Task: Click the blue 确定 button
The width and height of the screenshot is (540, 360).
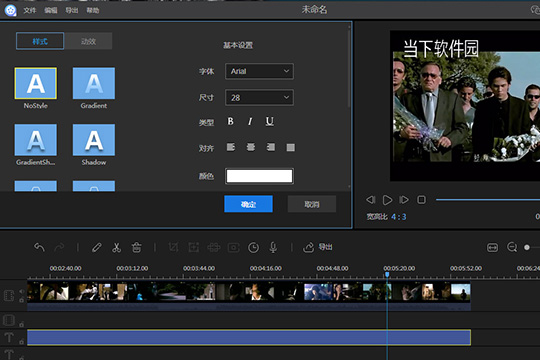Action: coord(248,204)
